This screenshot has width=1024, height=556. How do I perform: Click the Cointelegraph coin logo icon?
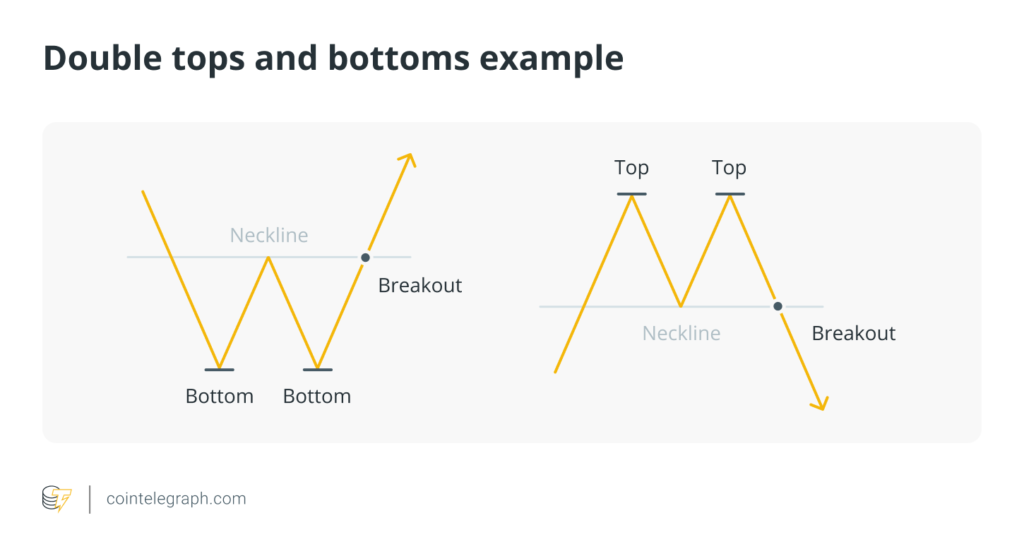(x=56, y=498)
